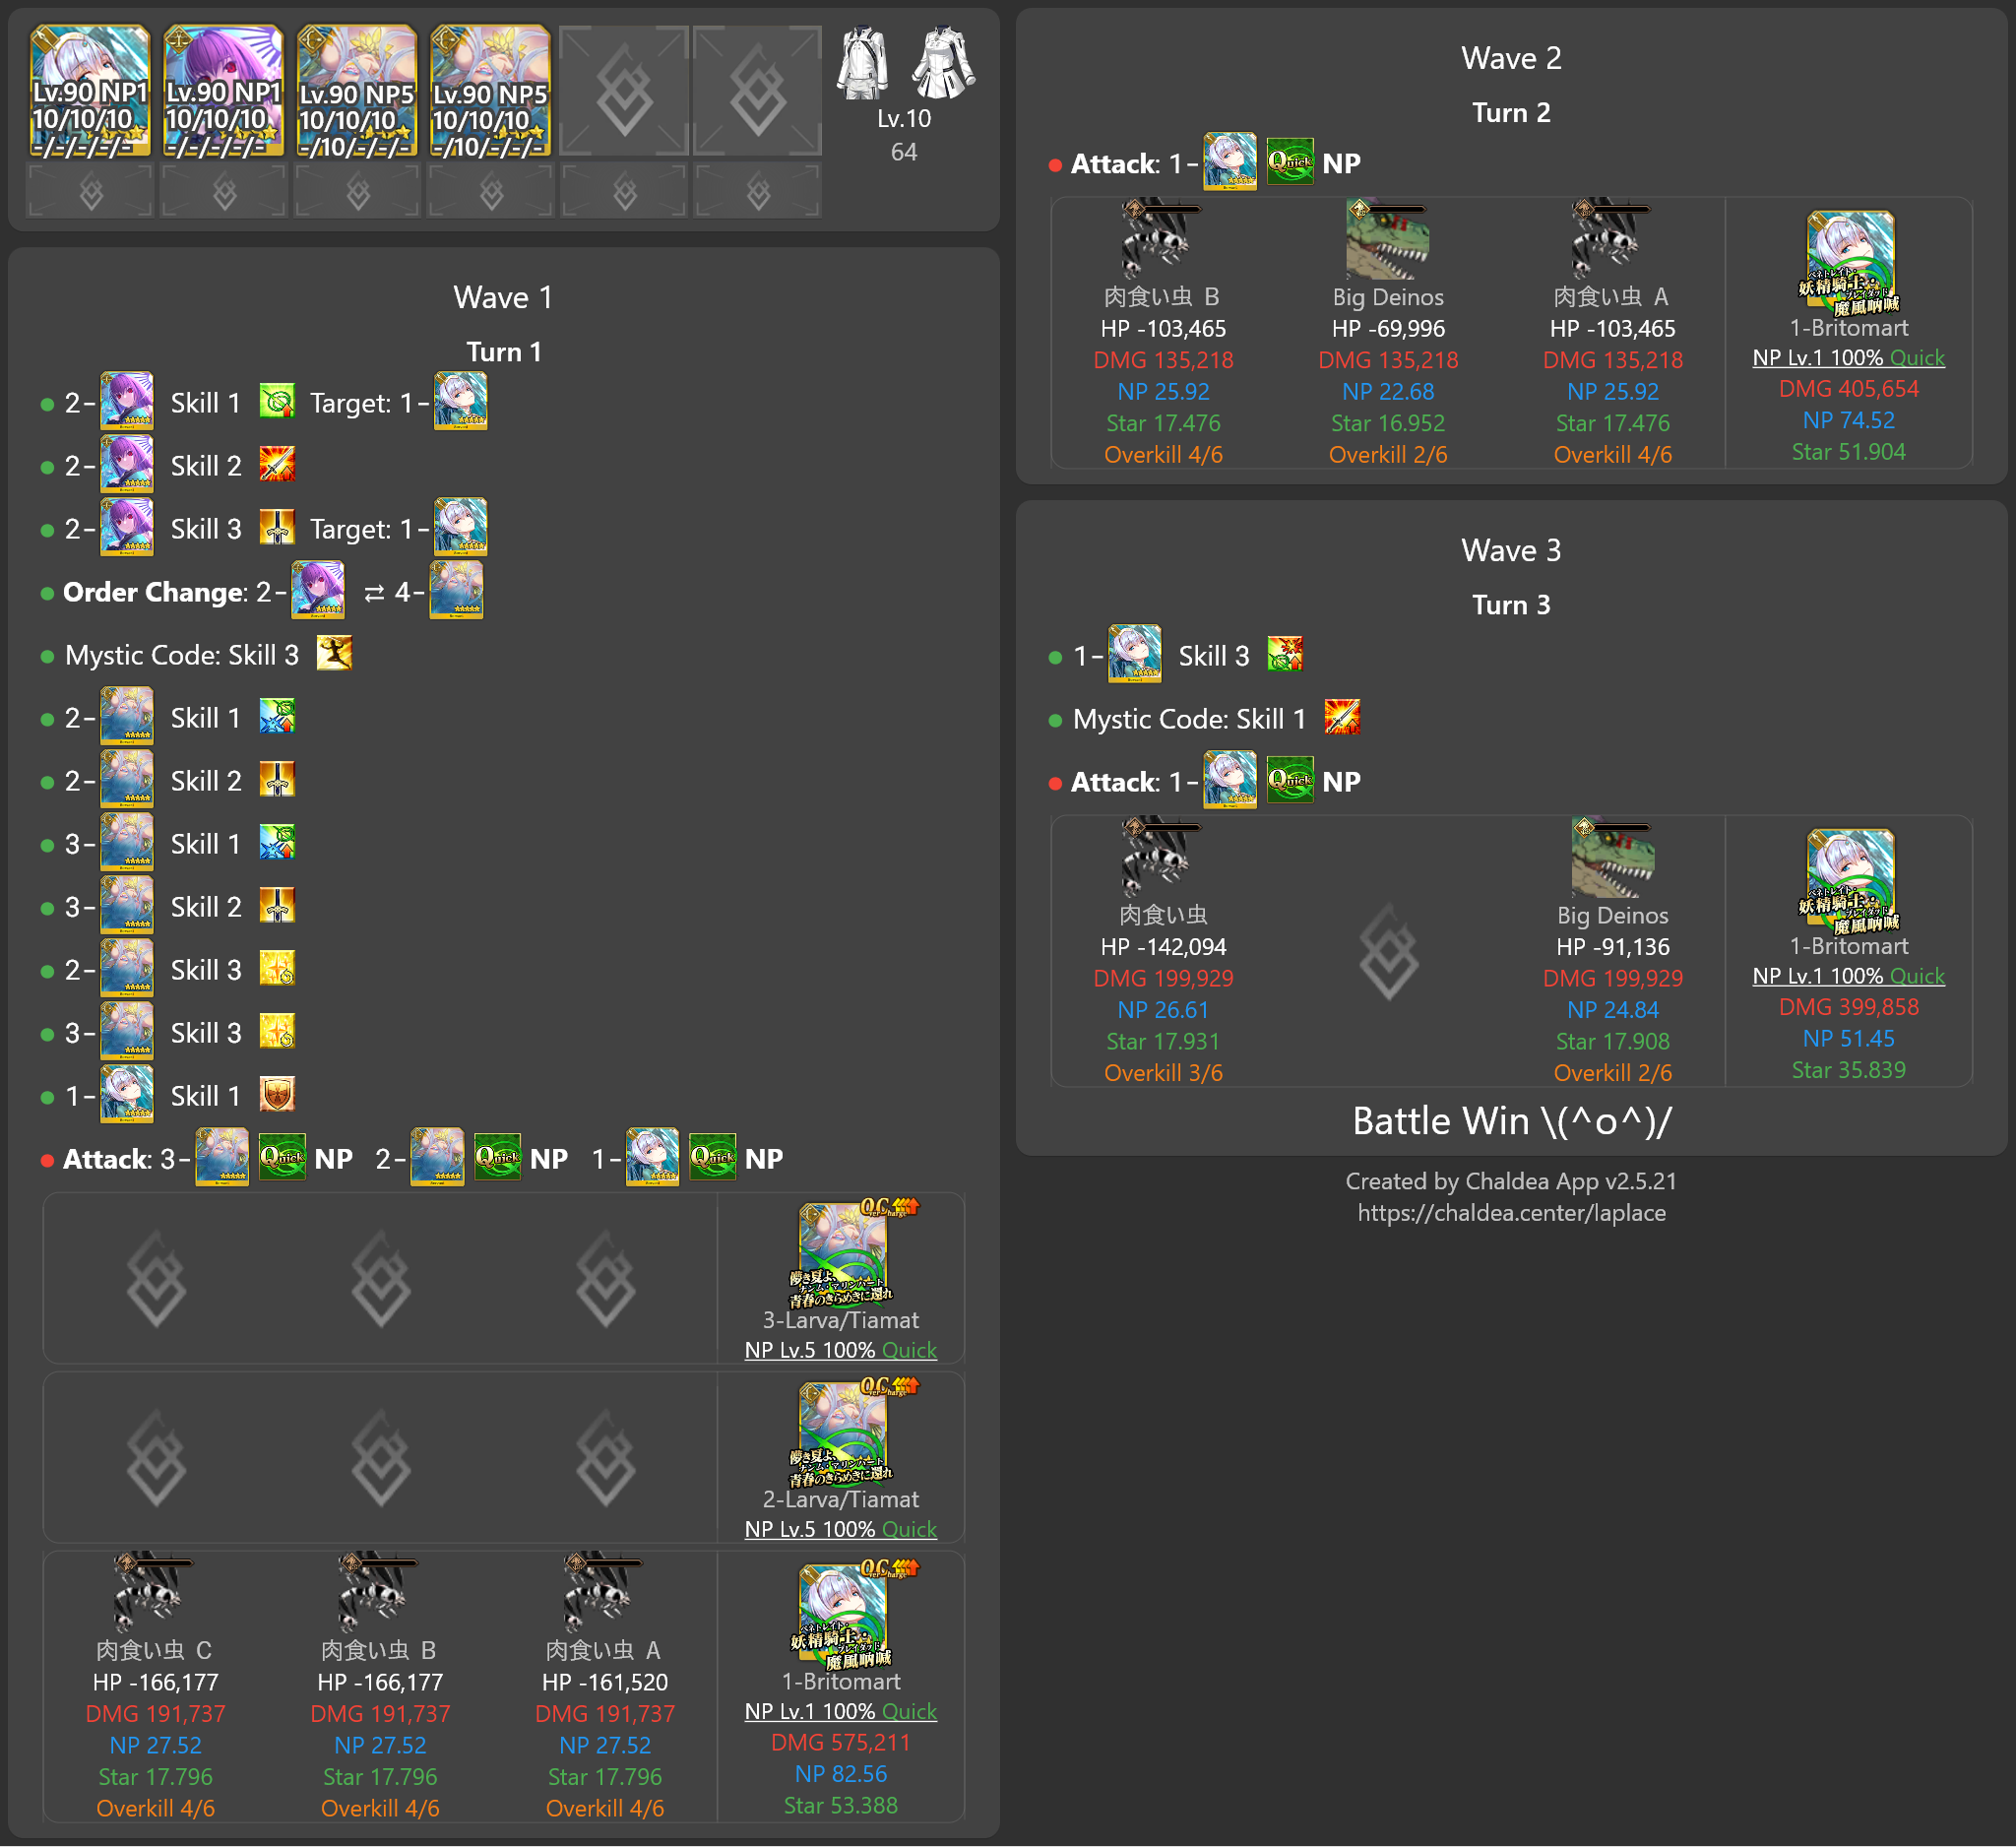This screenshot has width=2016, height=1847.
Task: Click the underlined NP Lv.5 link for 3-Larva/Tiamat
Action: tap(840, 1349)
